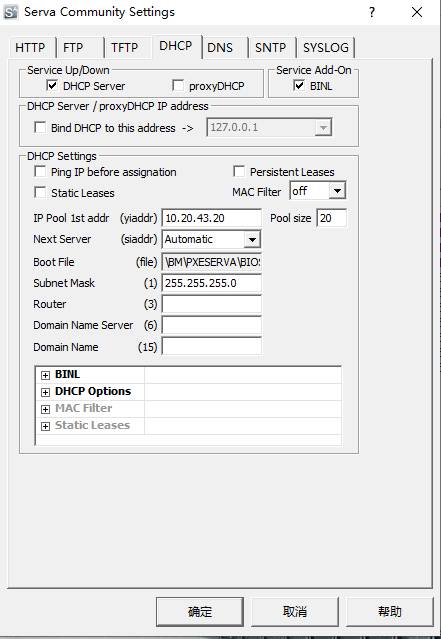Enable Ping IP before assignation
The image size is (441, 639).
tap(40, 172)
